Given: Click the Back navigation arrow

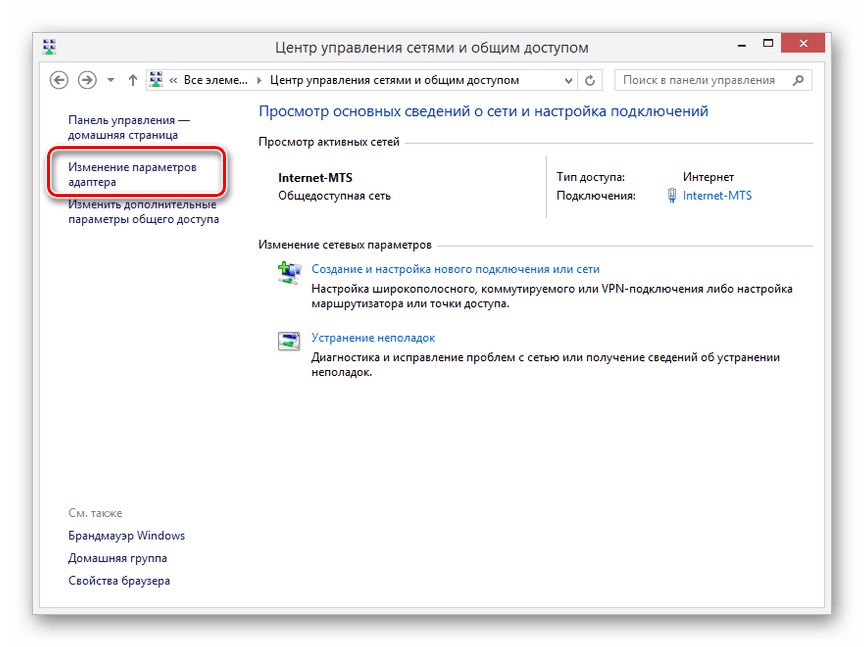Looking at the screenshot, I should pos(59,80).
